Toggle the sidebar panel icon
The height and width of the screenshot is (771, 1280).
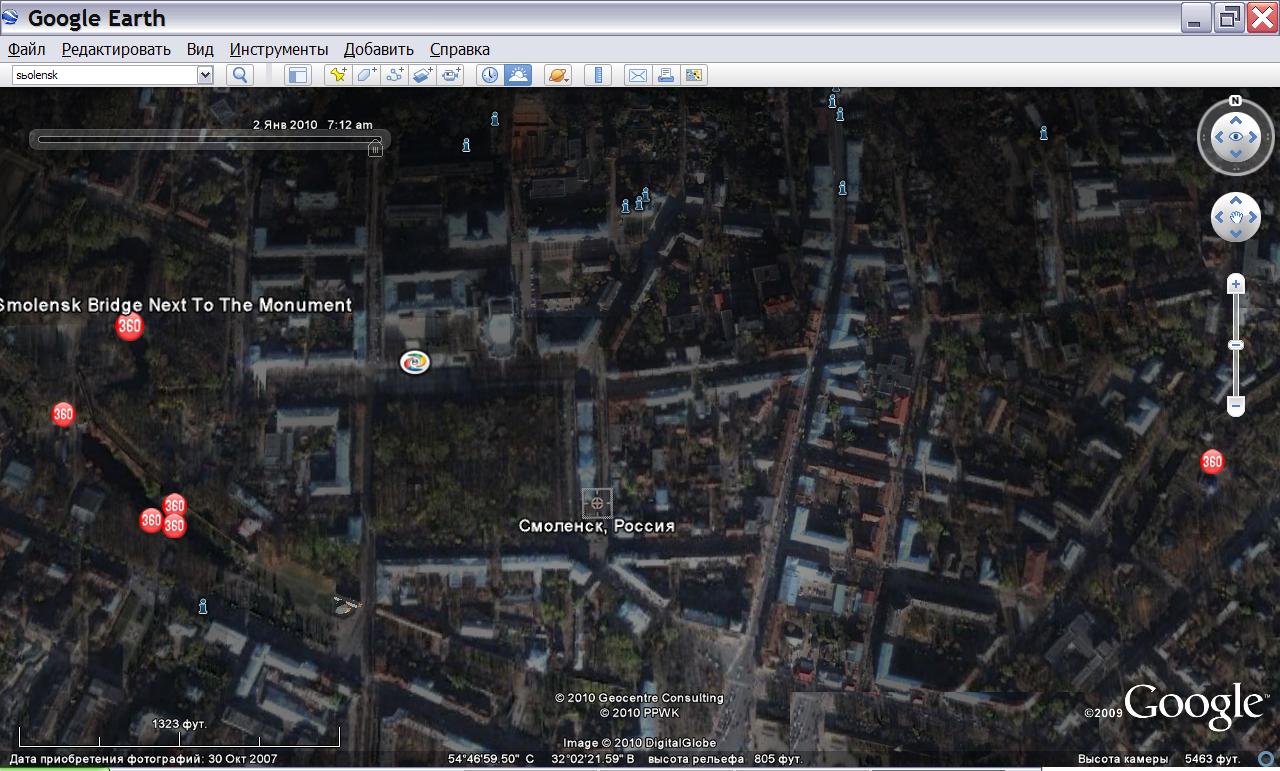pos(298,74)
